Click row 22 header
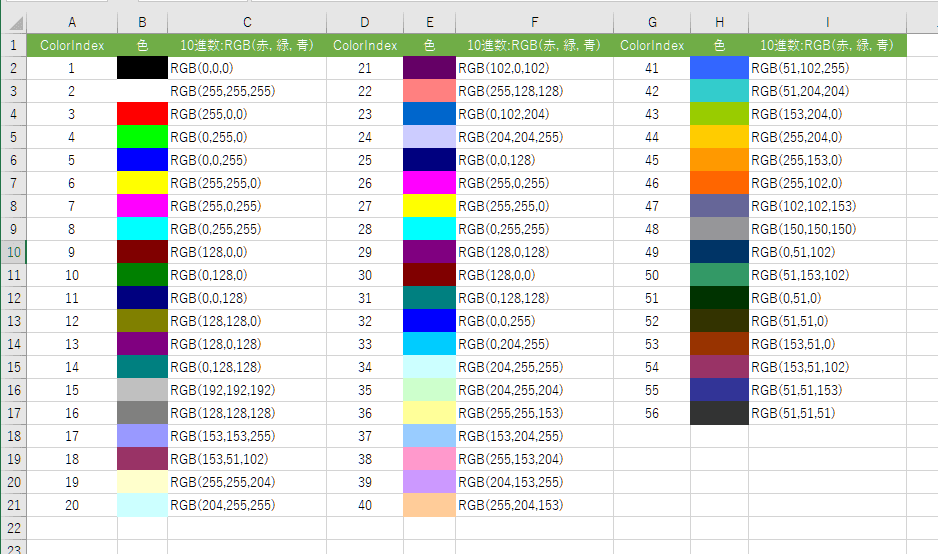This screenshot has height=554, width=938. [13, 528]
